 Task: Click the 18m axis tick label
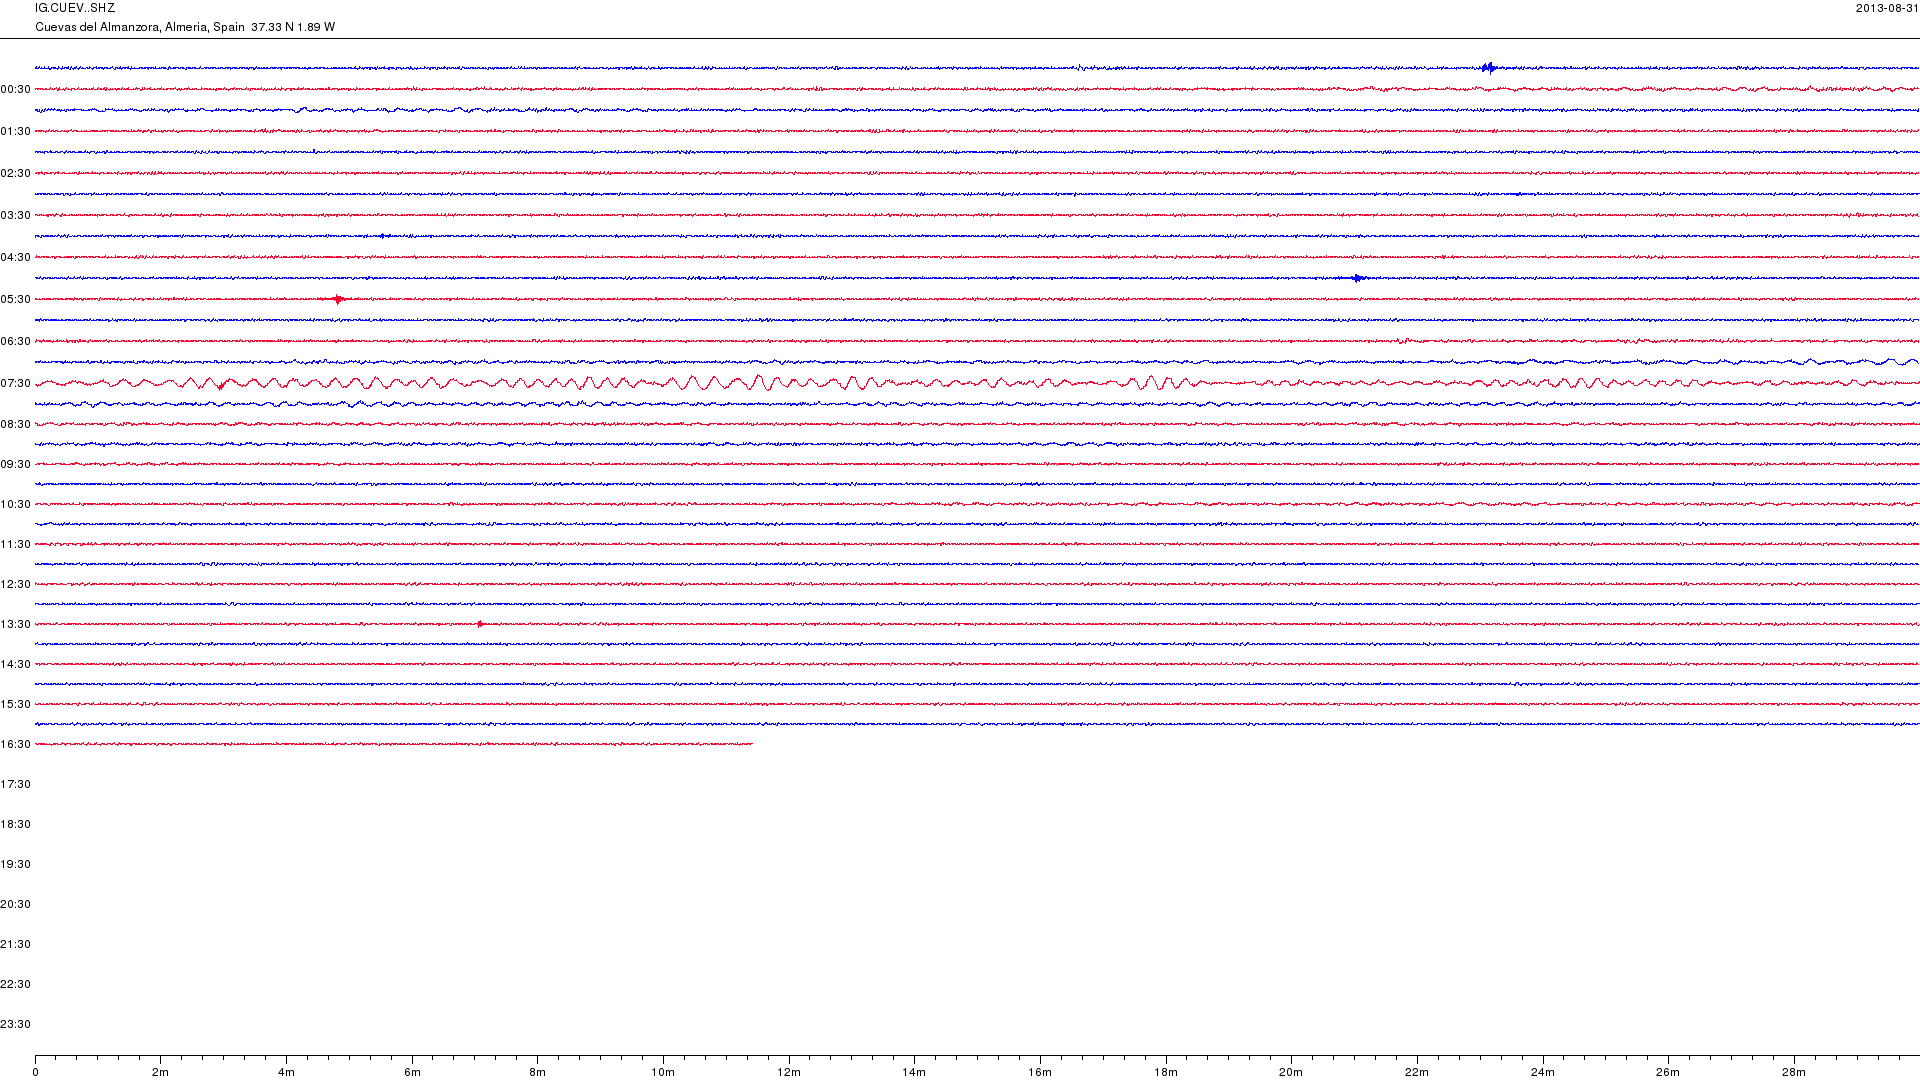(x=1166, y=1073)
